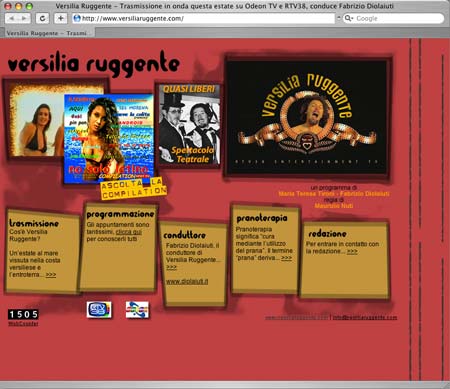Click the browser back arrow button
450x389 pixels.
click(12, 18)
